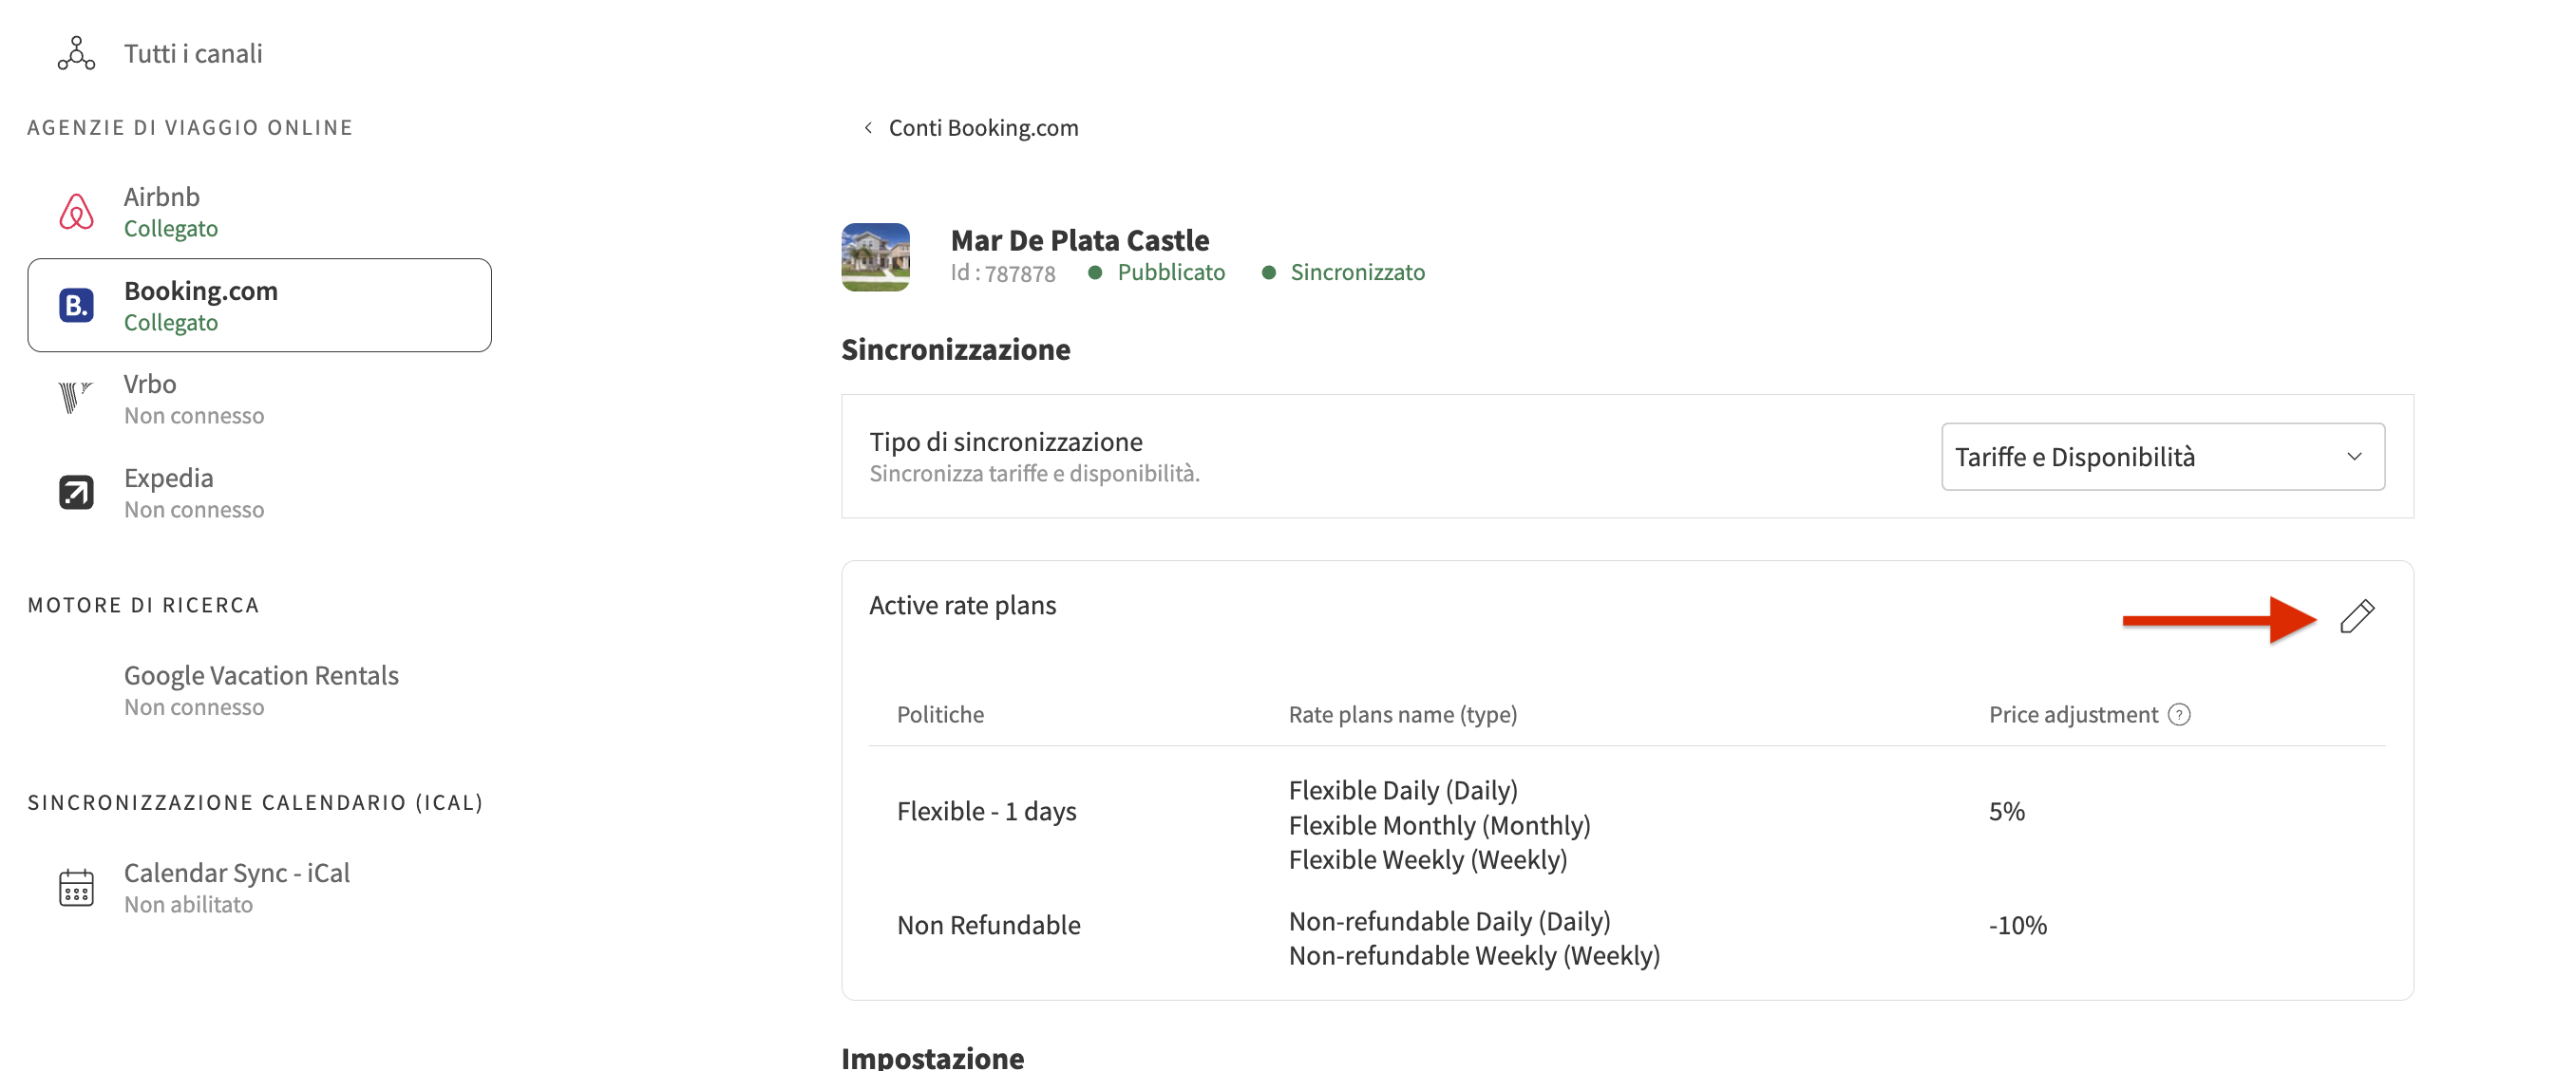Screen dimensions: 2576x1071
Task: Go back to Conti Booking.com
Action: [983, 127]
